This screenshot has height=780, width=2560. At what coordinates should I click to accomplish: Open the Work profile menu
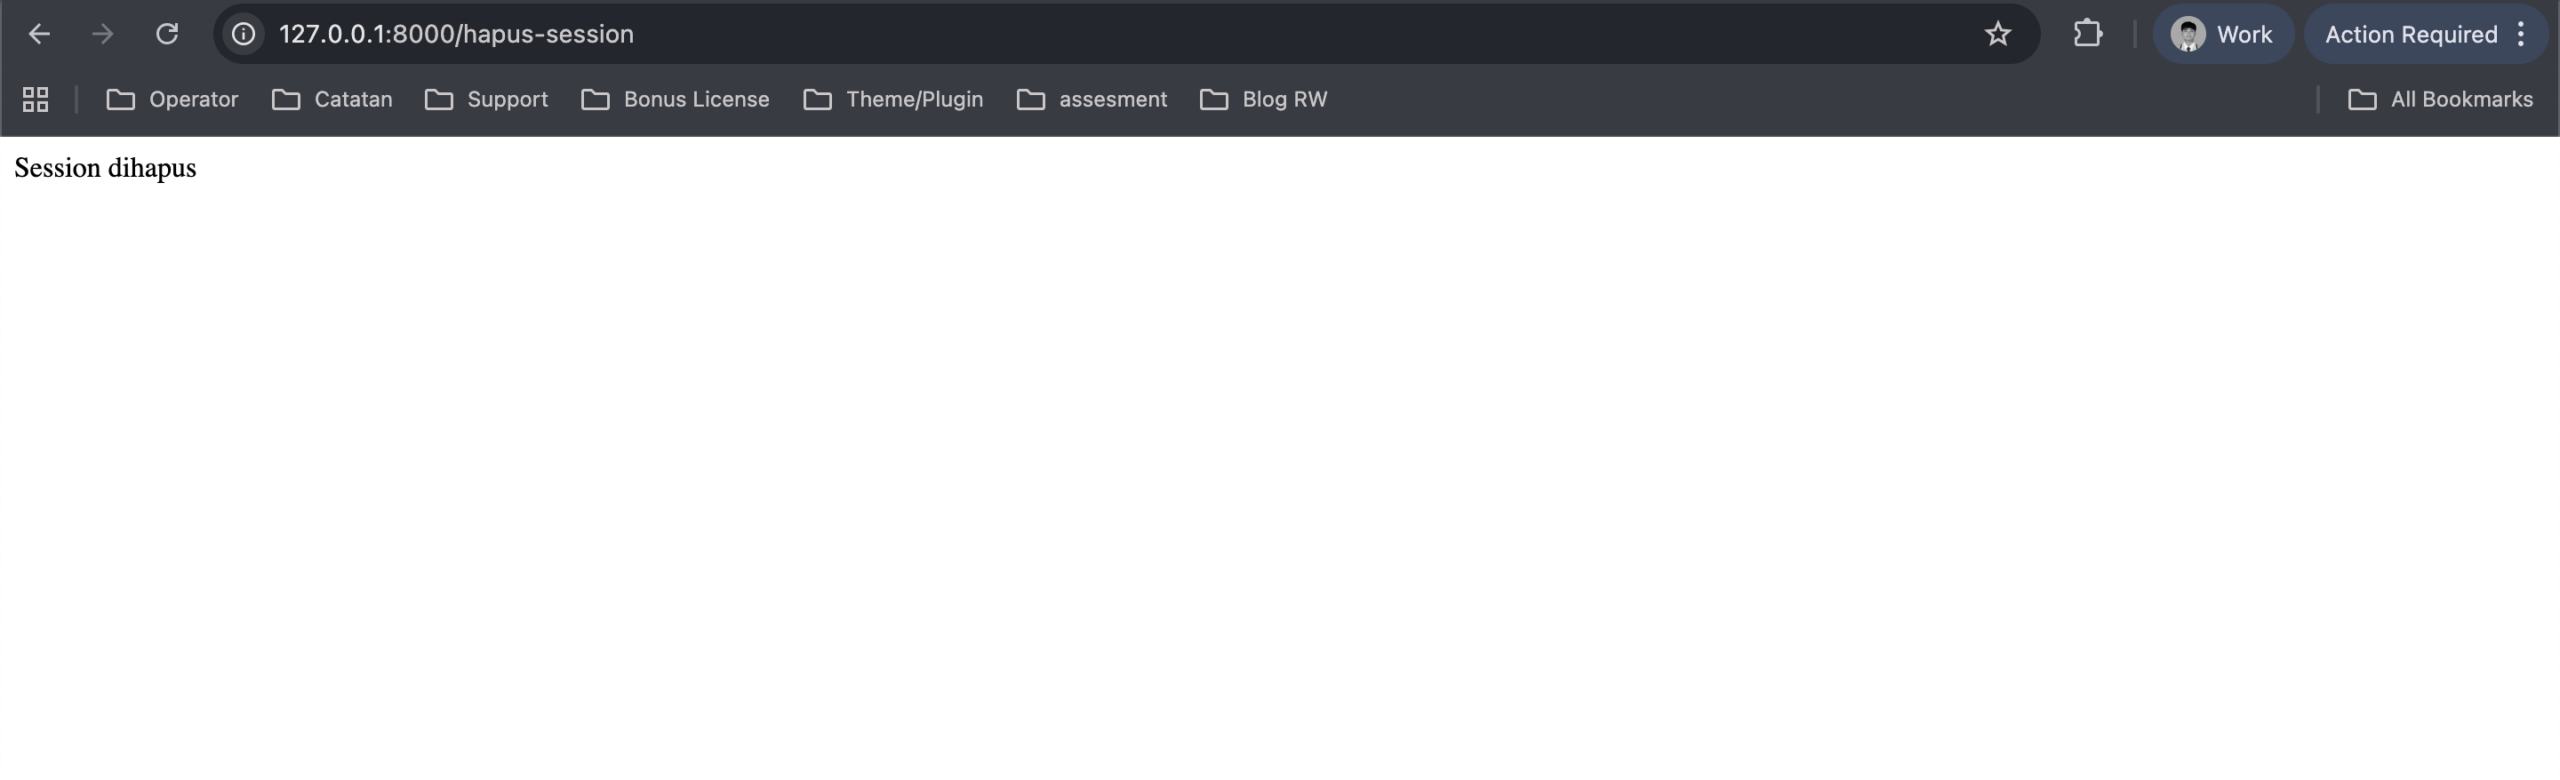point(2222,34)
